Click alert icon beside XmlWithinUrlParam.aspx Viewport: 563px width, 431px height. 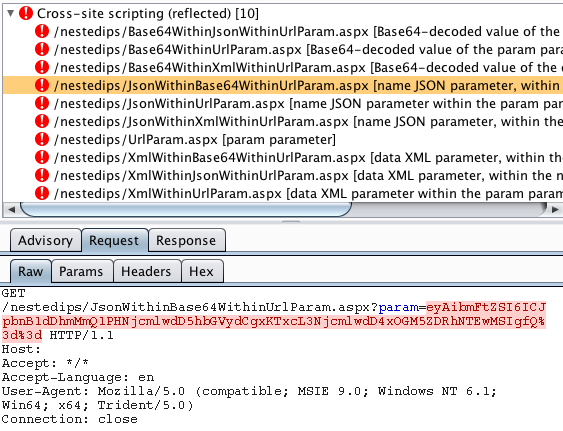click(x=42, y=193)
